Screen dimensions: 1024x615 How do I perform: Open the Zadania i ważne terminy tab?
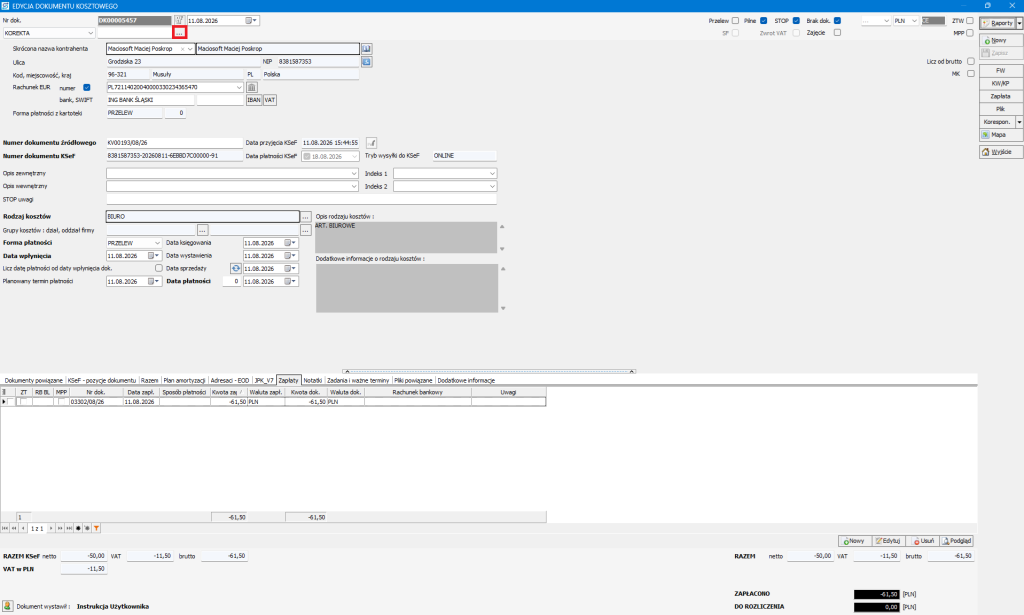[x=358, y=381]
